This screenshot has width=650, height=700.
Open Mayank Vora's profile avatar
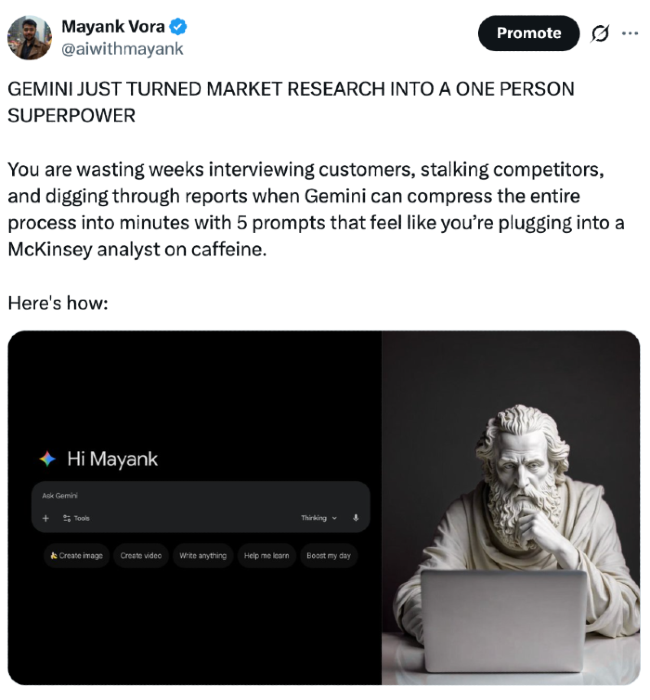tap(29, 38)
